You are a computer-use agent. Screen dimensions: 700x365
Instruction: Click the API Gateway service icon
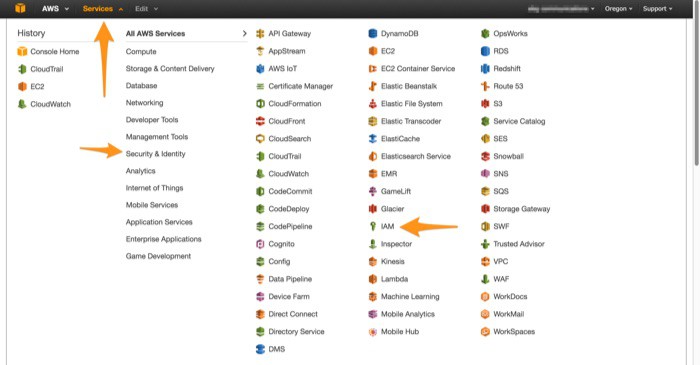260,33
